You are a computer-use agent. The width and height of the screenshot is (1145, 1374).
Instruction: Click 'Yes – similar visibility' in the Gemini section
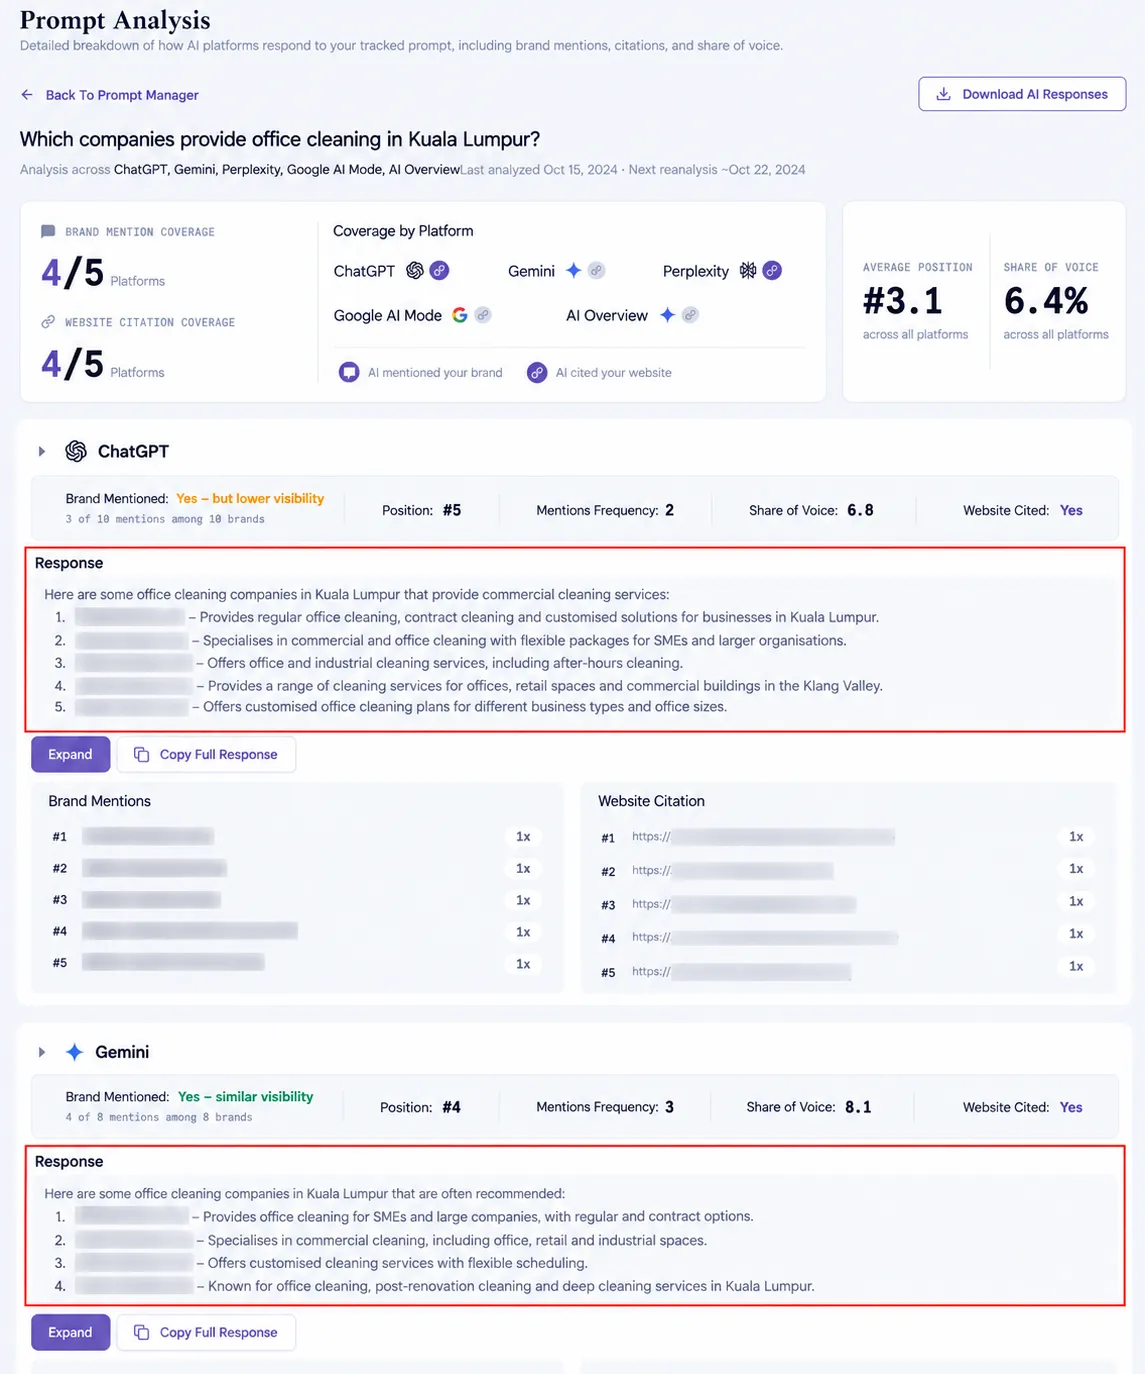click(x=245, y=1096)
